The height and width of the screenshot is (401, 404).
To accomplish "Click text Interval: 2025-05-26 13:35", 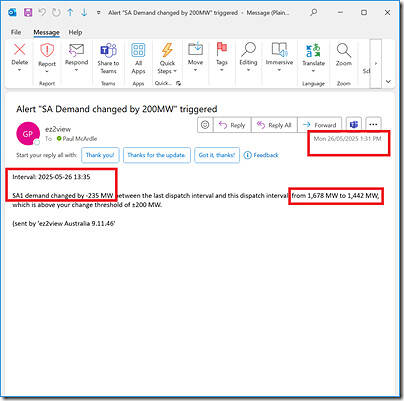I will pyautogui.click(x=51, y=177).
